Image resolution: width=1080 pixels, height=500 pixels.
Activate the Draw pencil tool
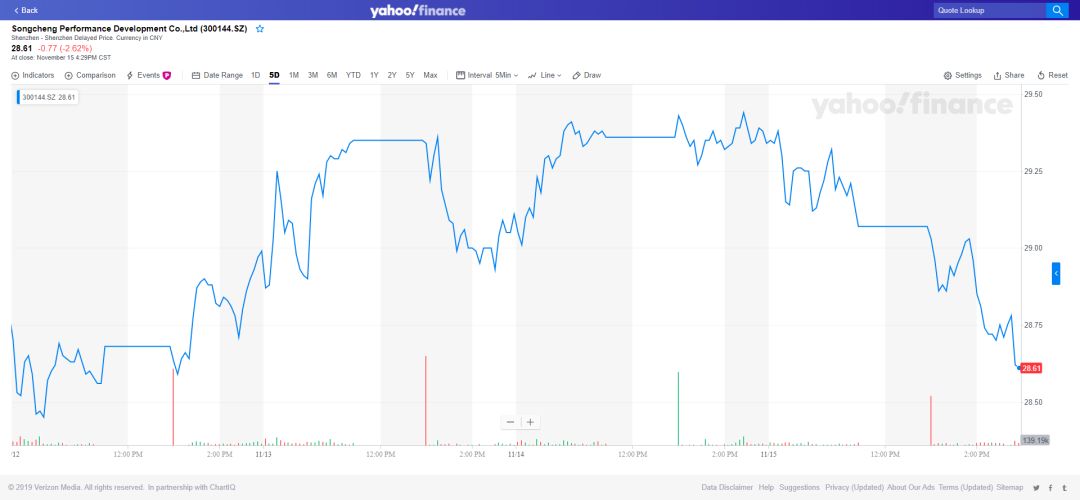pos(587,75)
